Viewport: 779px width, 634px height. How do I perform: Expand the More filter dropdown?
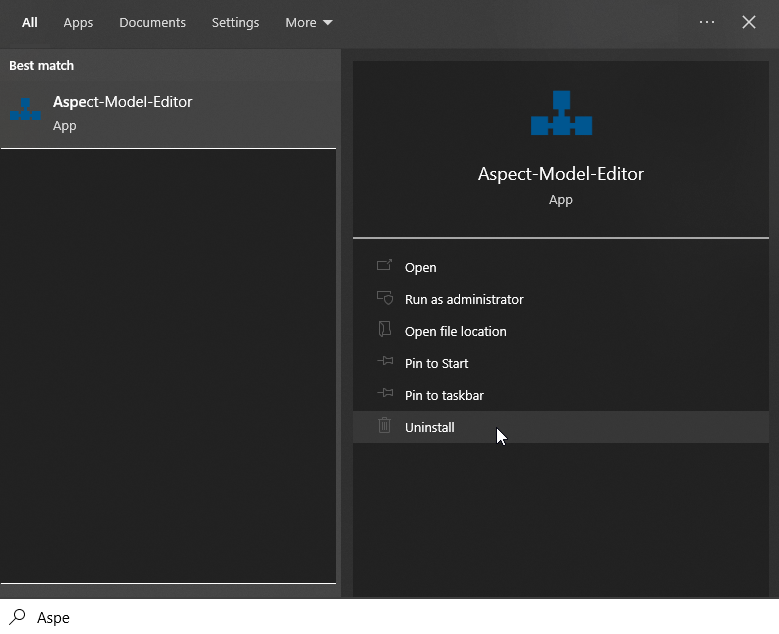point(308,22)
